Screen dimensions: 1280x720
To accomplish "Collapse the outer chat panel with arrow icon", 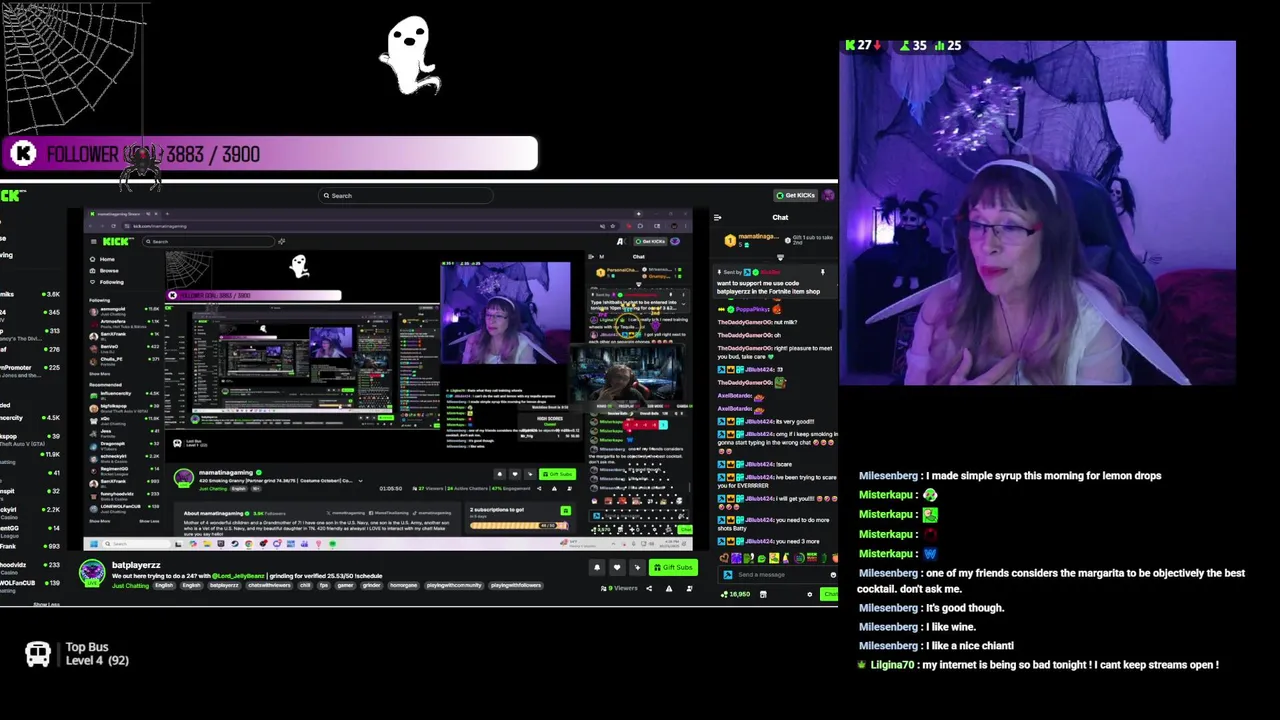I will 717,217.
